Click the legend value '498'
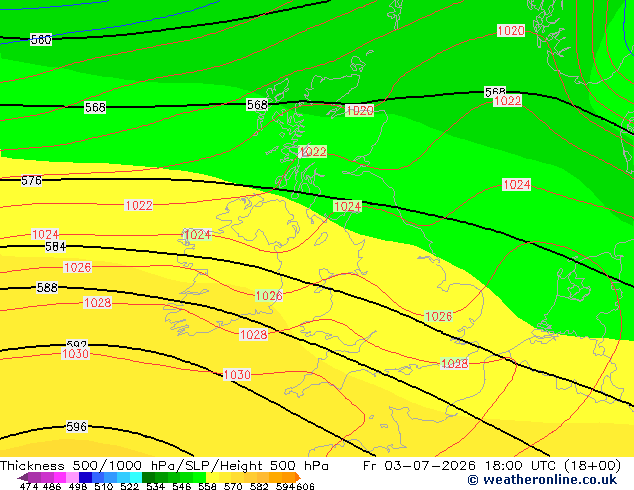 click(x=78, y=486)
